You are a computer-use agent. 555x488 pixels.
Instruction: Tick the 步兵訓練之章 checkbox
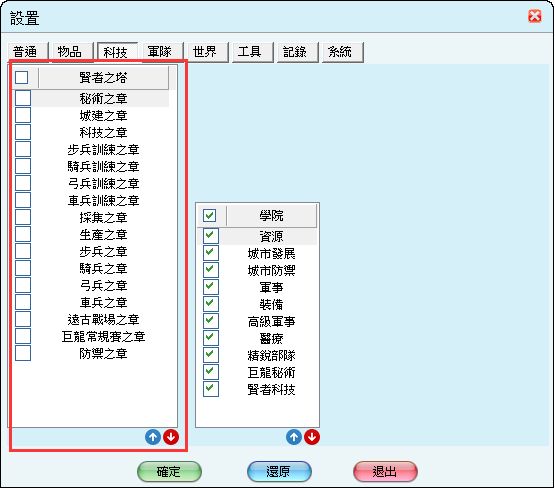[23, 149]
